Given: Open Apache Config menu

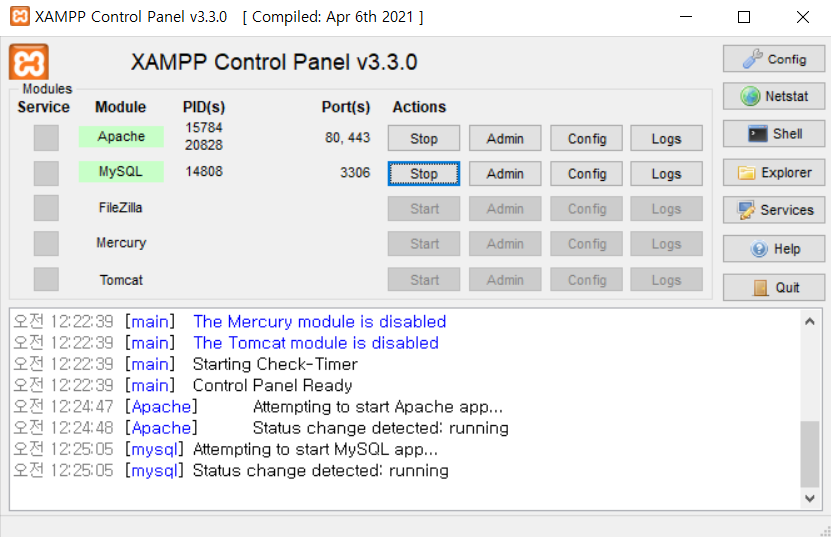Looking at the screenshot, I should (x=587, y=138).
